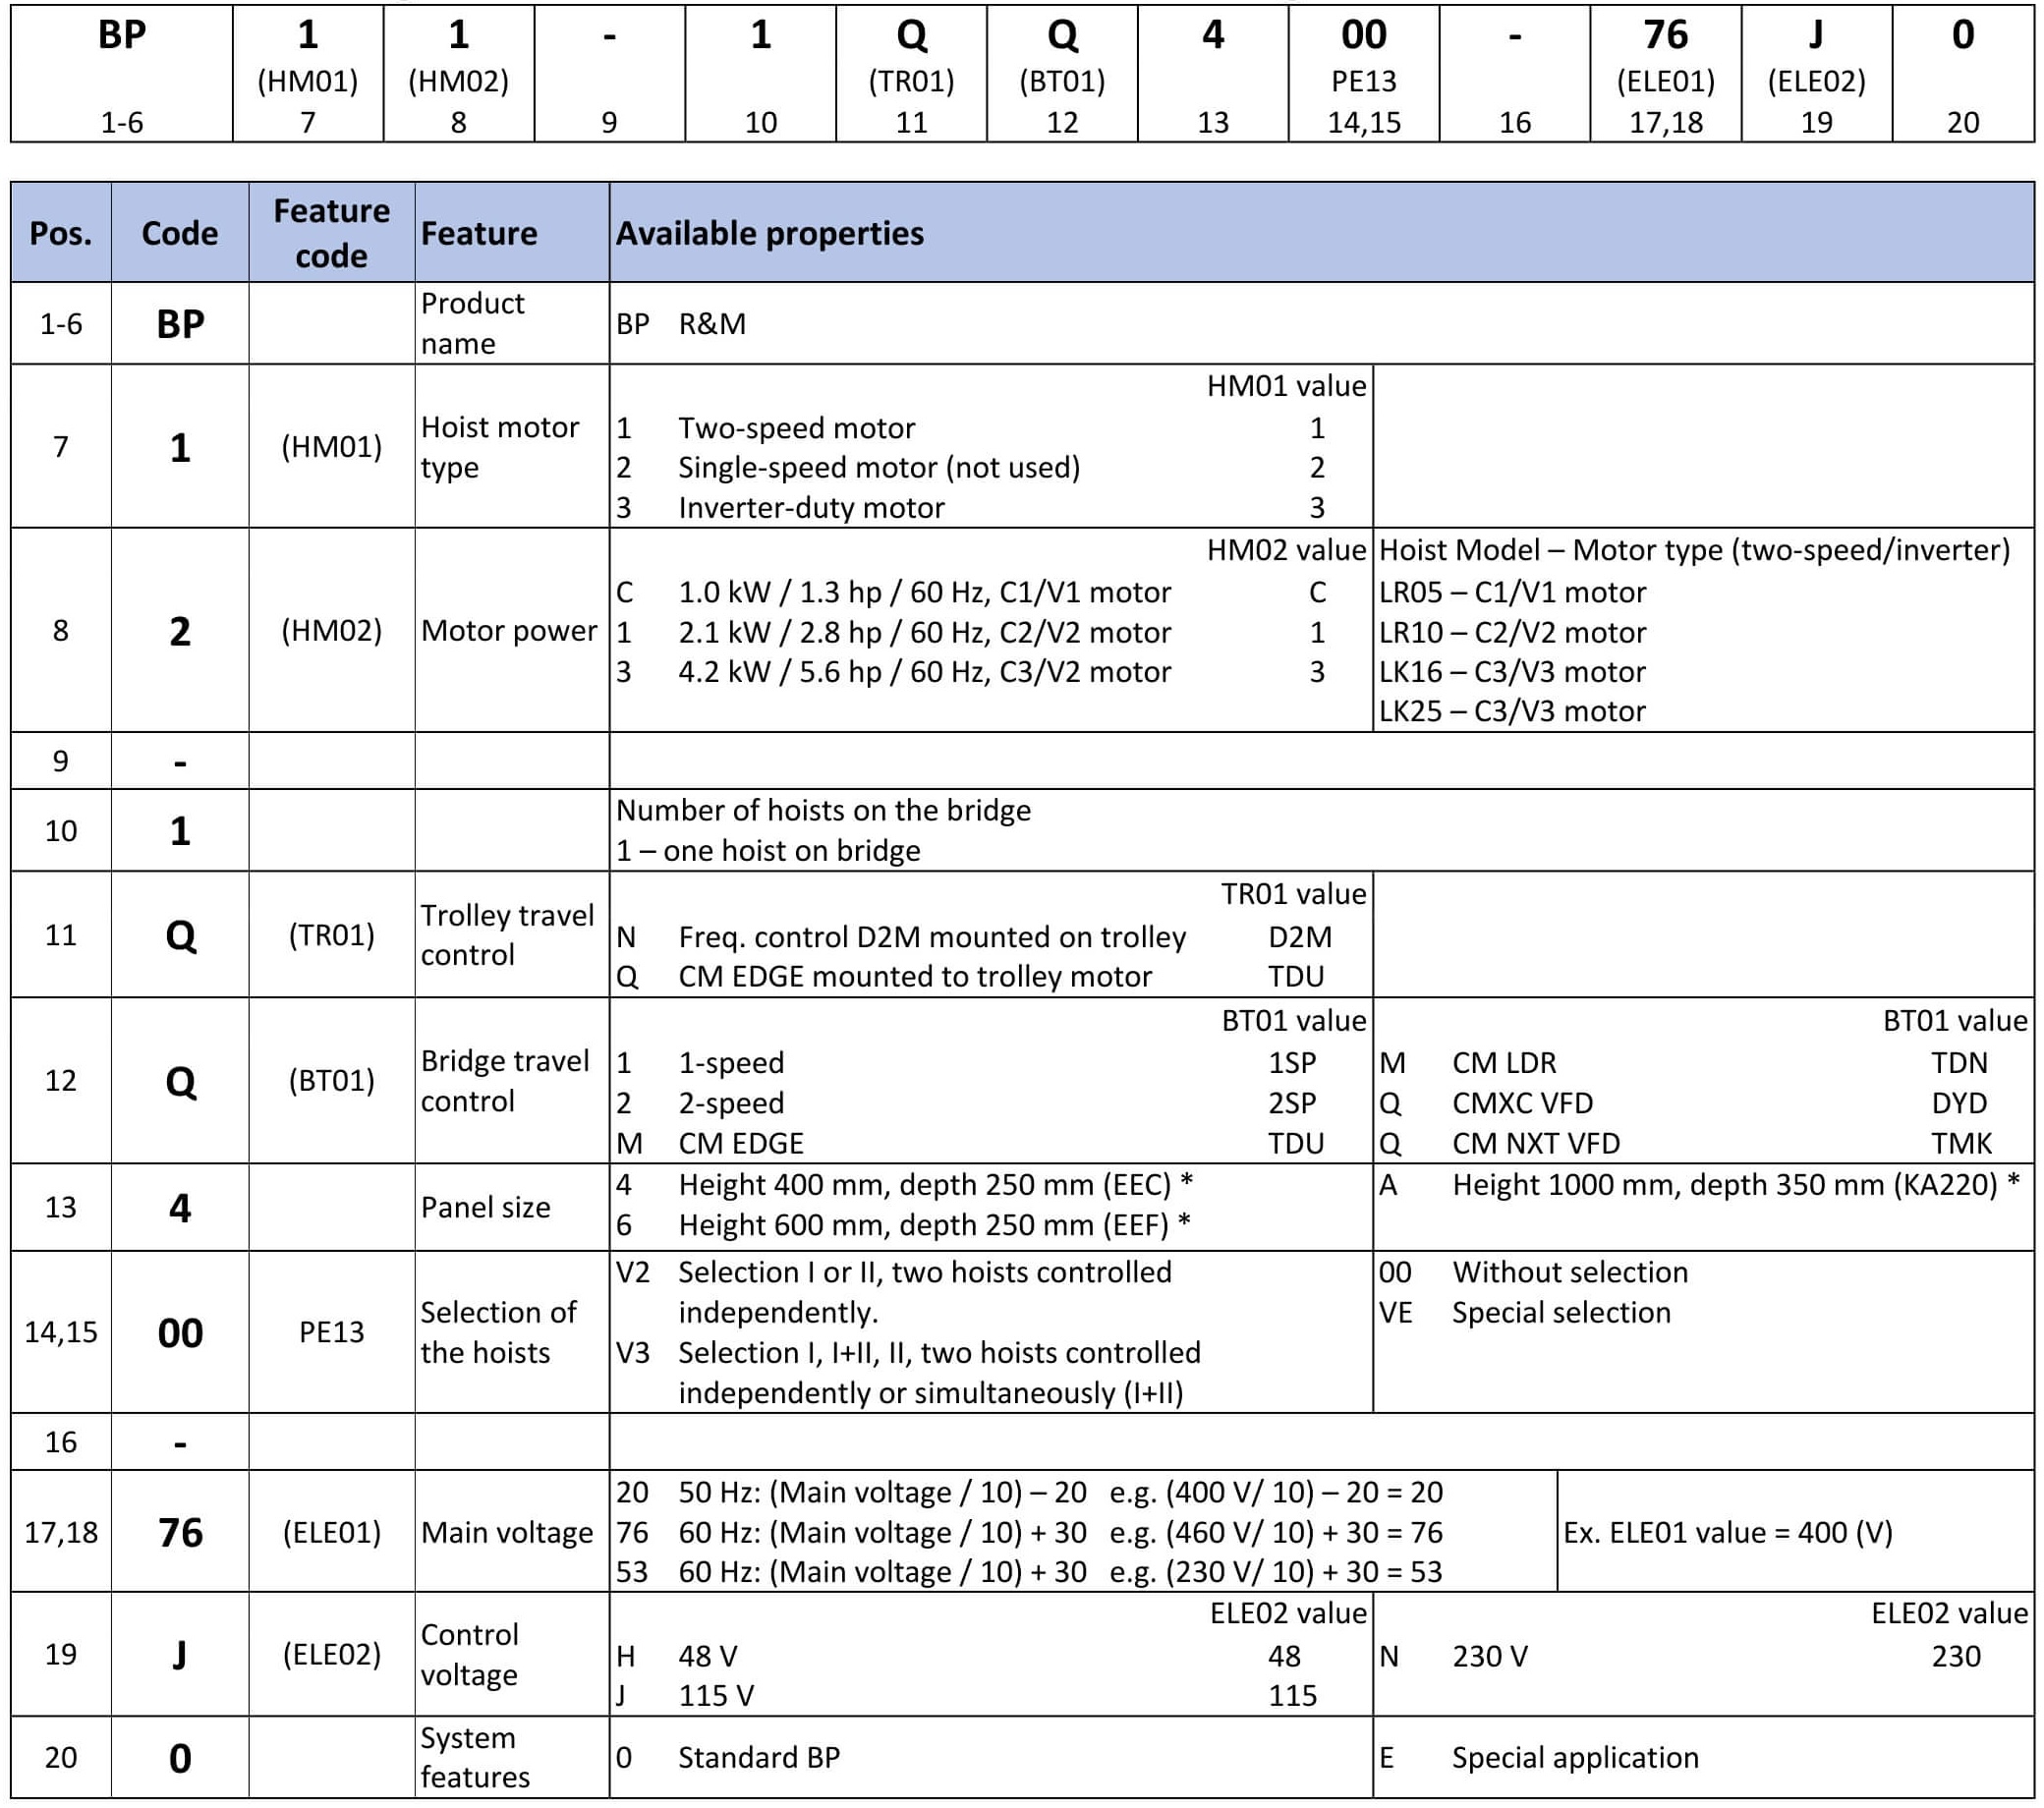Click the "R&M" product text
The width and height of the screenshot is (2044, 1808).
pos(712,324)
